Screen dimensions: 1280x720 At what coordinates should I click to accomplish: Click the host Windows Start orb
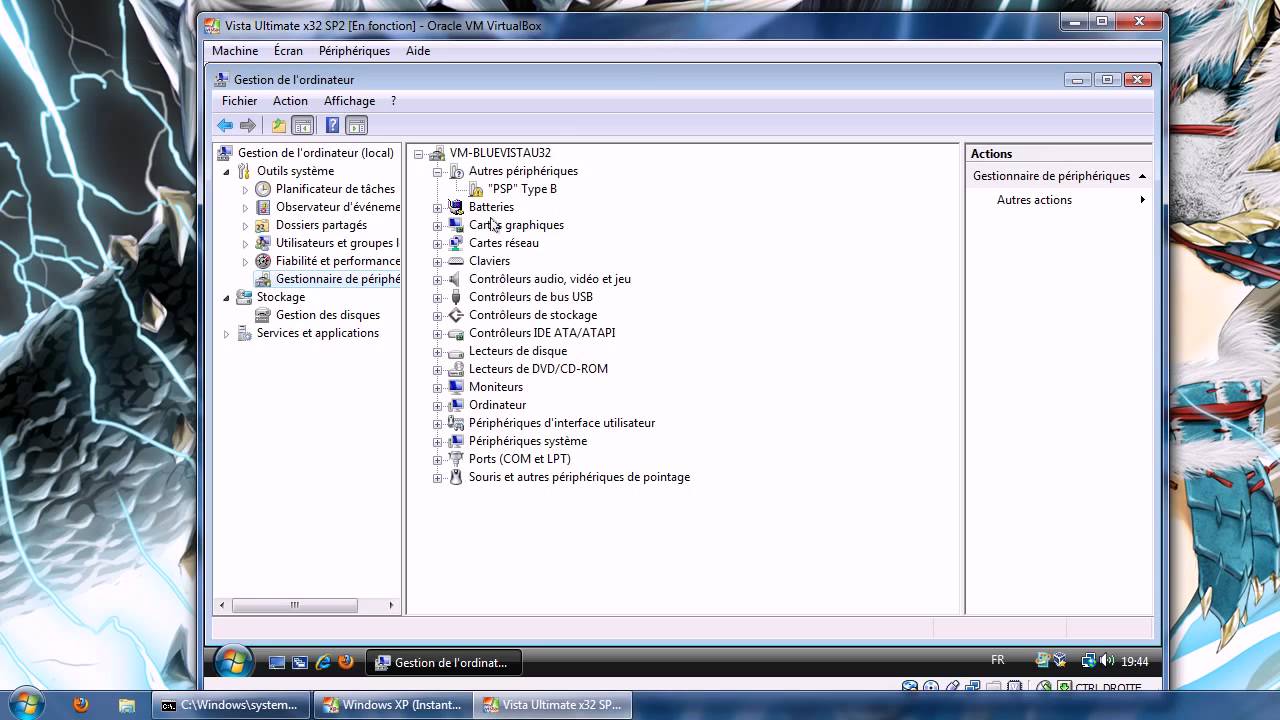point(26,704)
